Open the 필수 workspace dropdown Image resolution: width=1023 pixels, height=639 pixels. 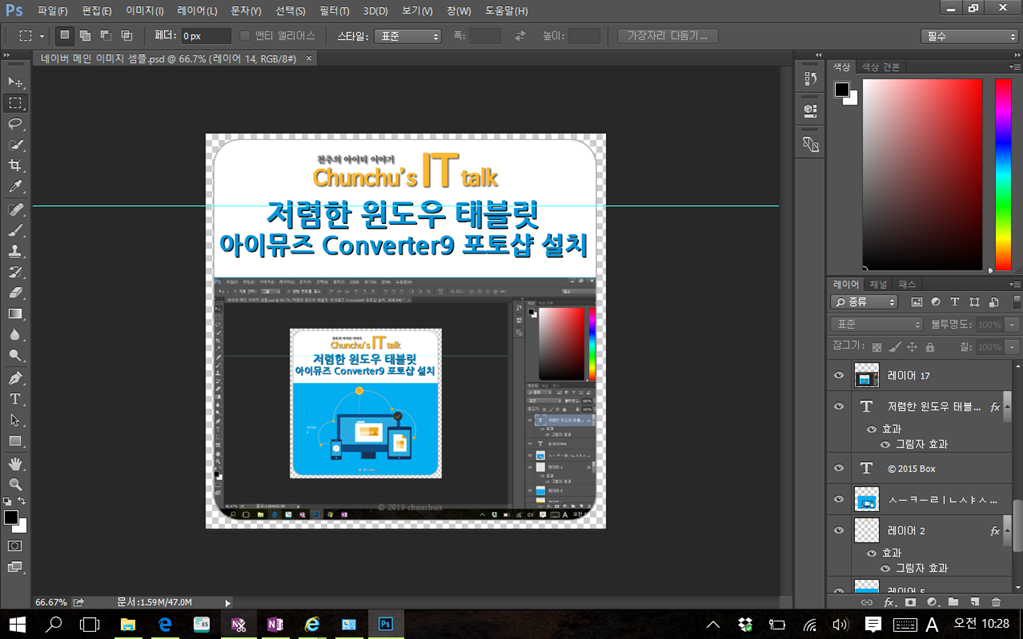[969, 37]
